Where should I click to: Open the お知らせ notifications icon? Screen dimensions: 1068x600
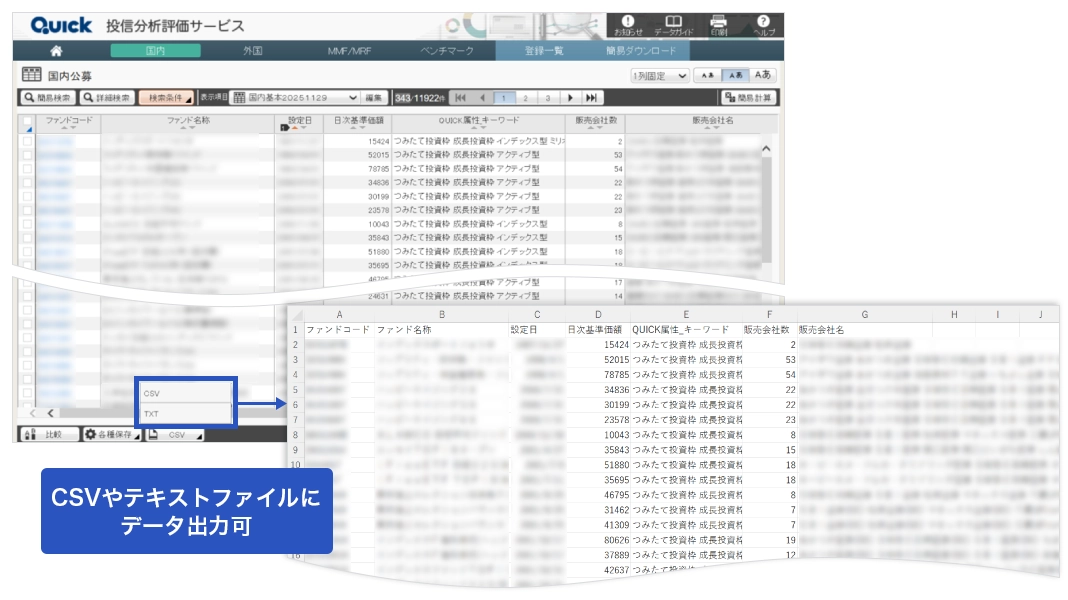point(627,25)
